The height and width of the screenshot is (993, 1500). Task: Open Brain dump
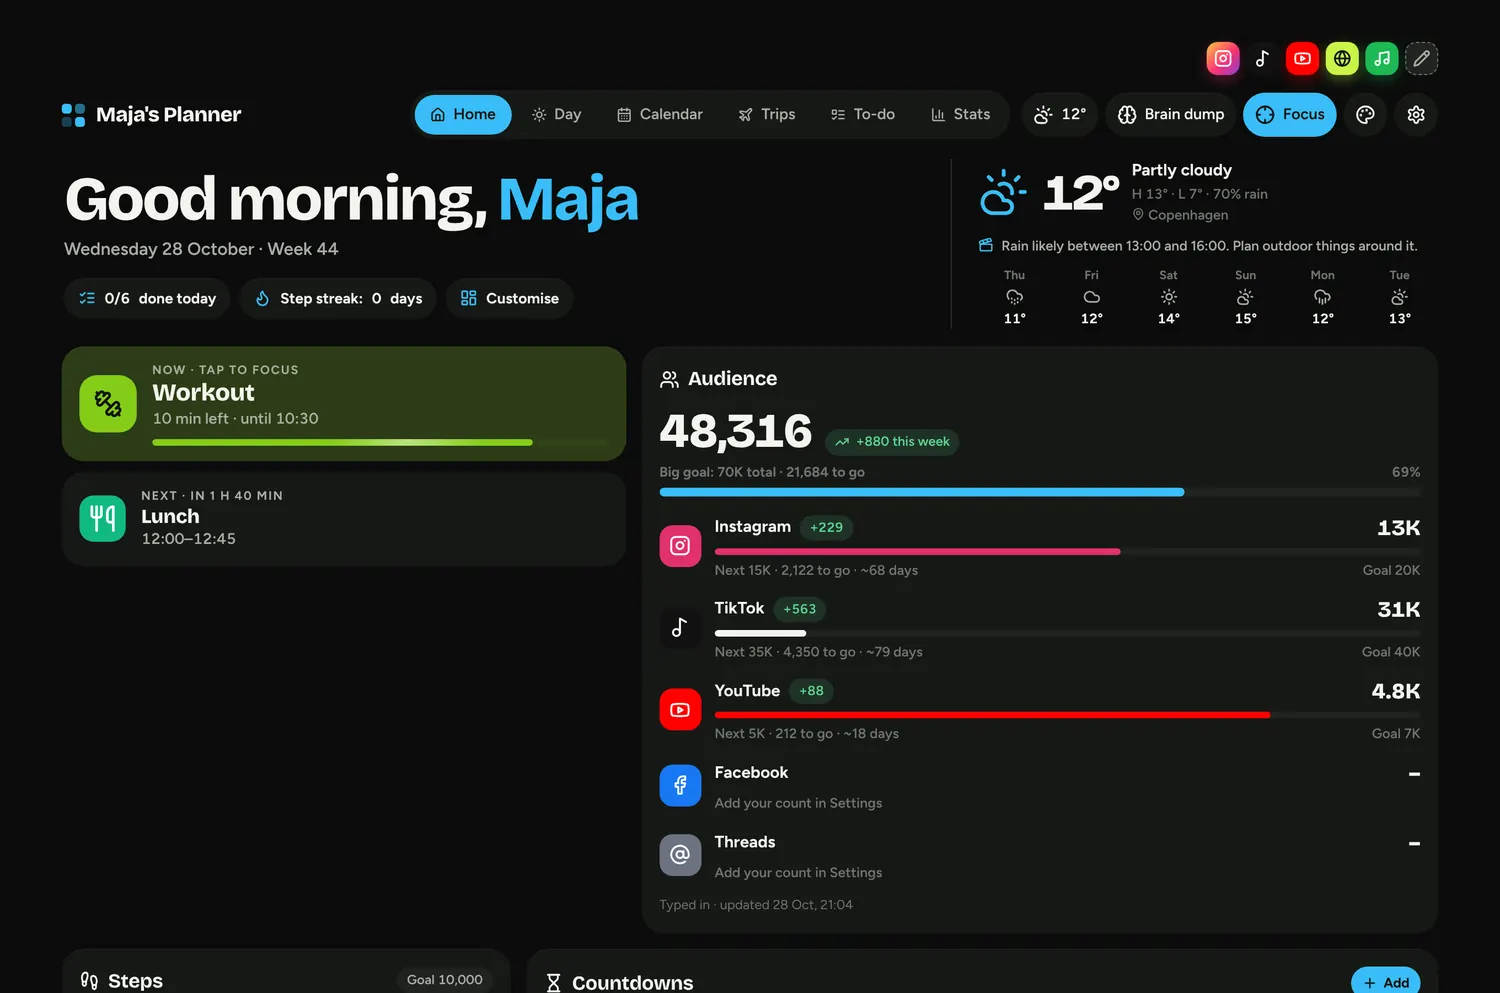1171,114
